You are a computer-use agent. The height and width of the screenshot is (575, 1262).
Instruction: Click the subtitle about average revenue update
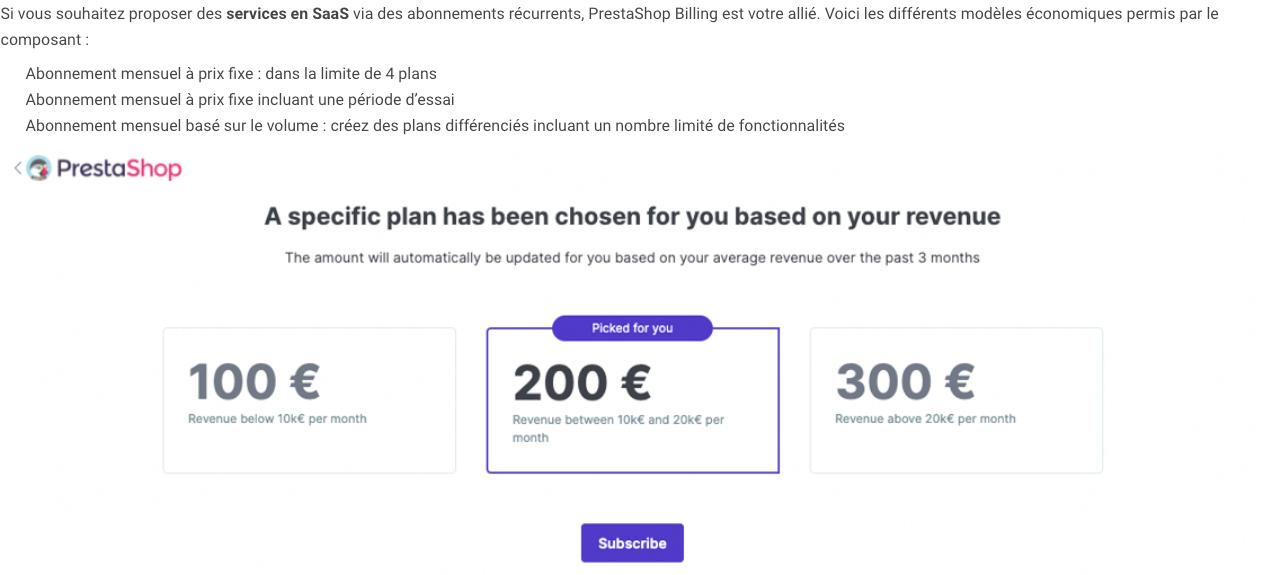tap(632, 258)
